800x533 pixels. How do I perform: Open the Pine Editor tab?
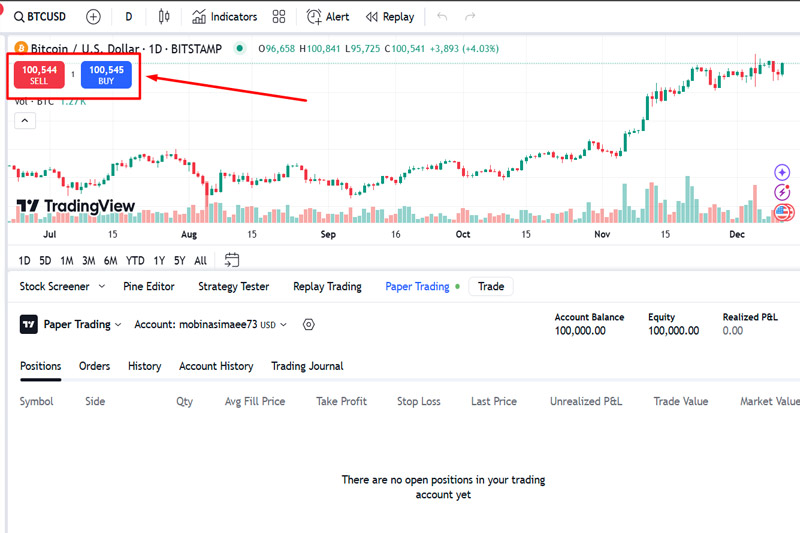click(148, 286)
